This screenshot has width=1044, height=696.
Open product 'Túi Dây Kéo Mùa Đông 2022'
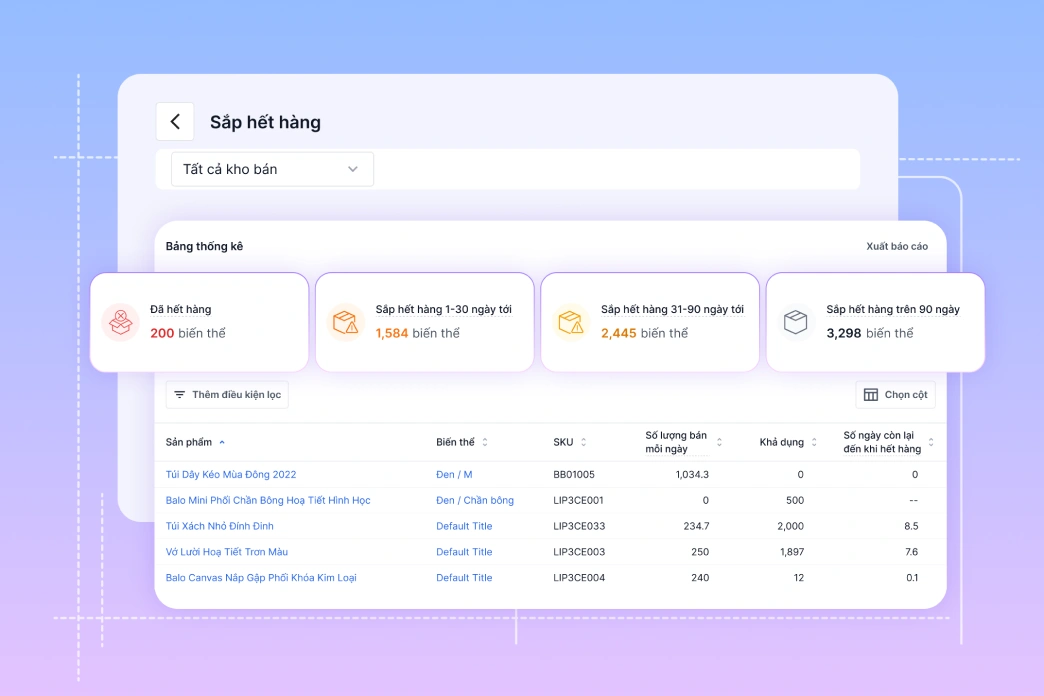coord(231,475)
